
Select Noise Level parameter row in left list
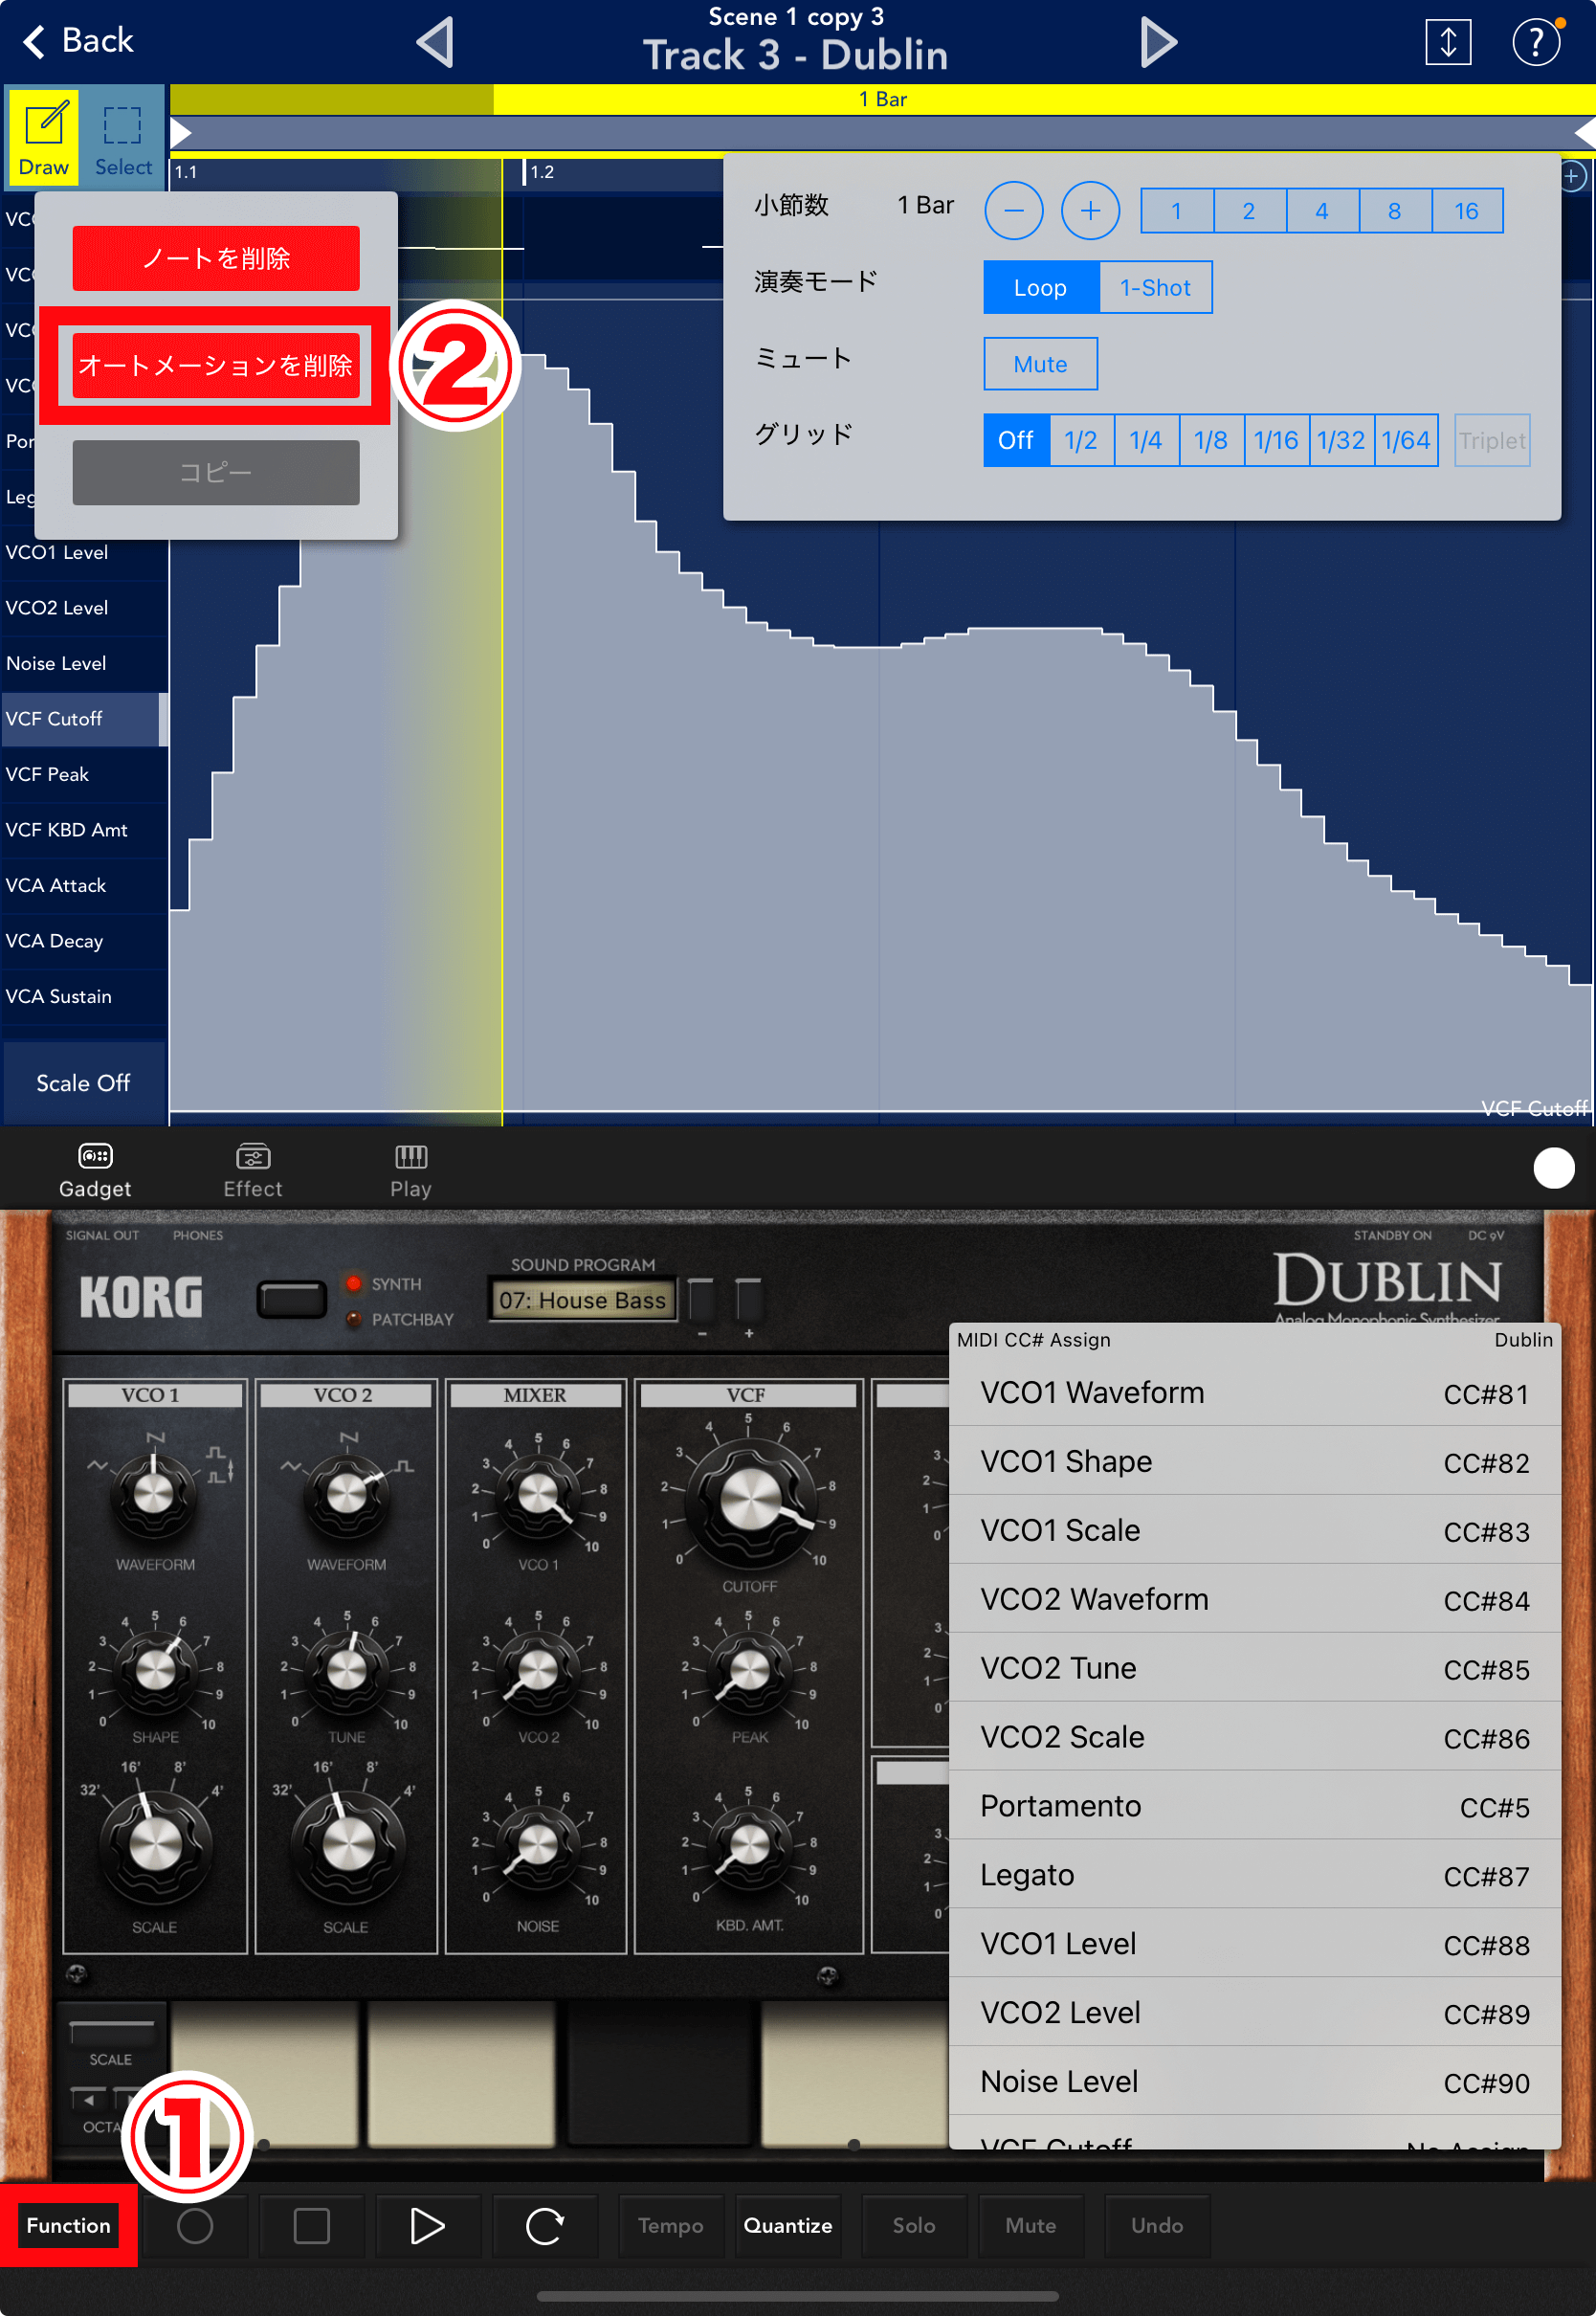tap(82, 663)
